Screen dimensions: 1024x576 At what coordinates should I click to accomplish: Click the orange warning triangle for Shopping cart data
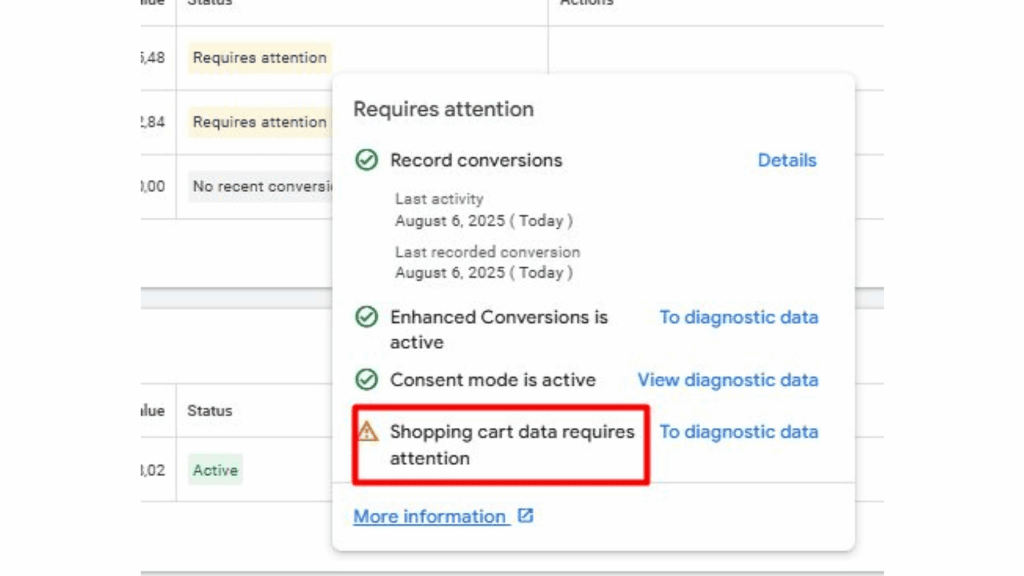click(x=367, y=431)
